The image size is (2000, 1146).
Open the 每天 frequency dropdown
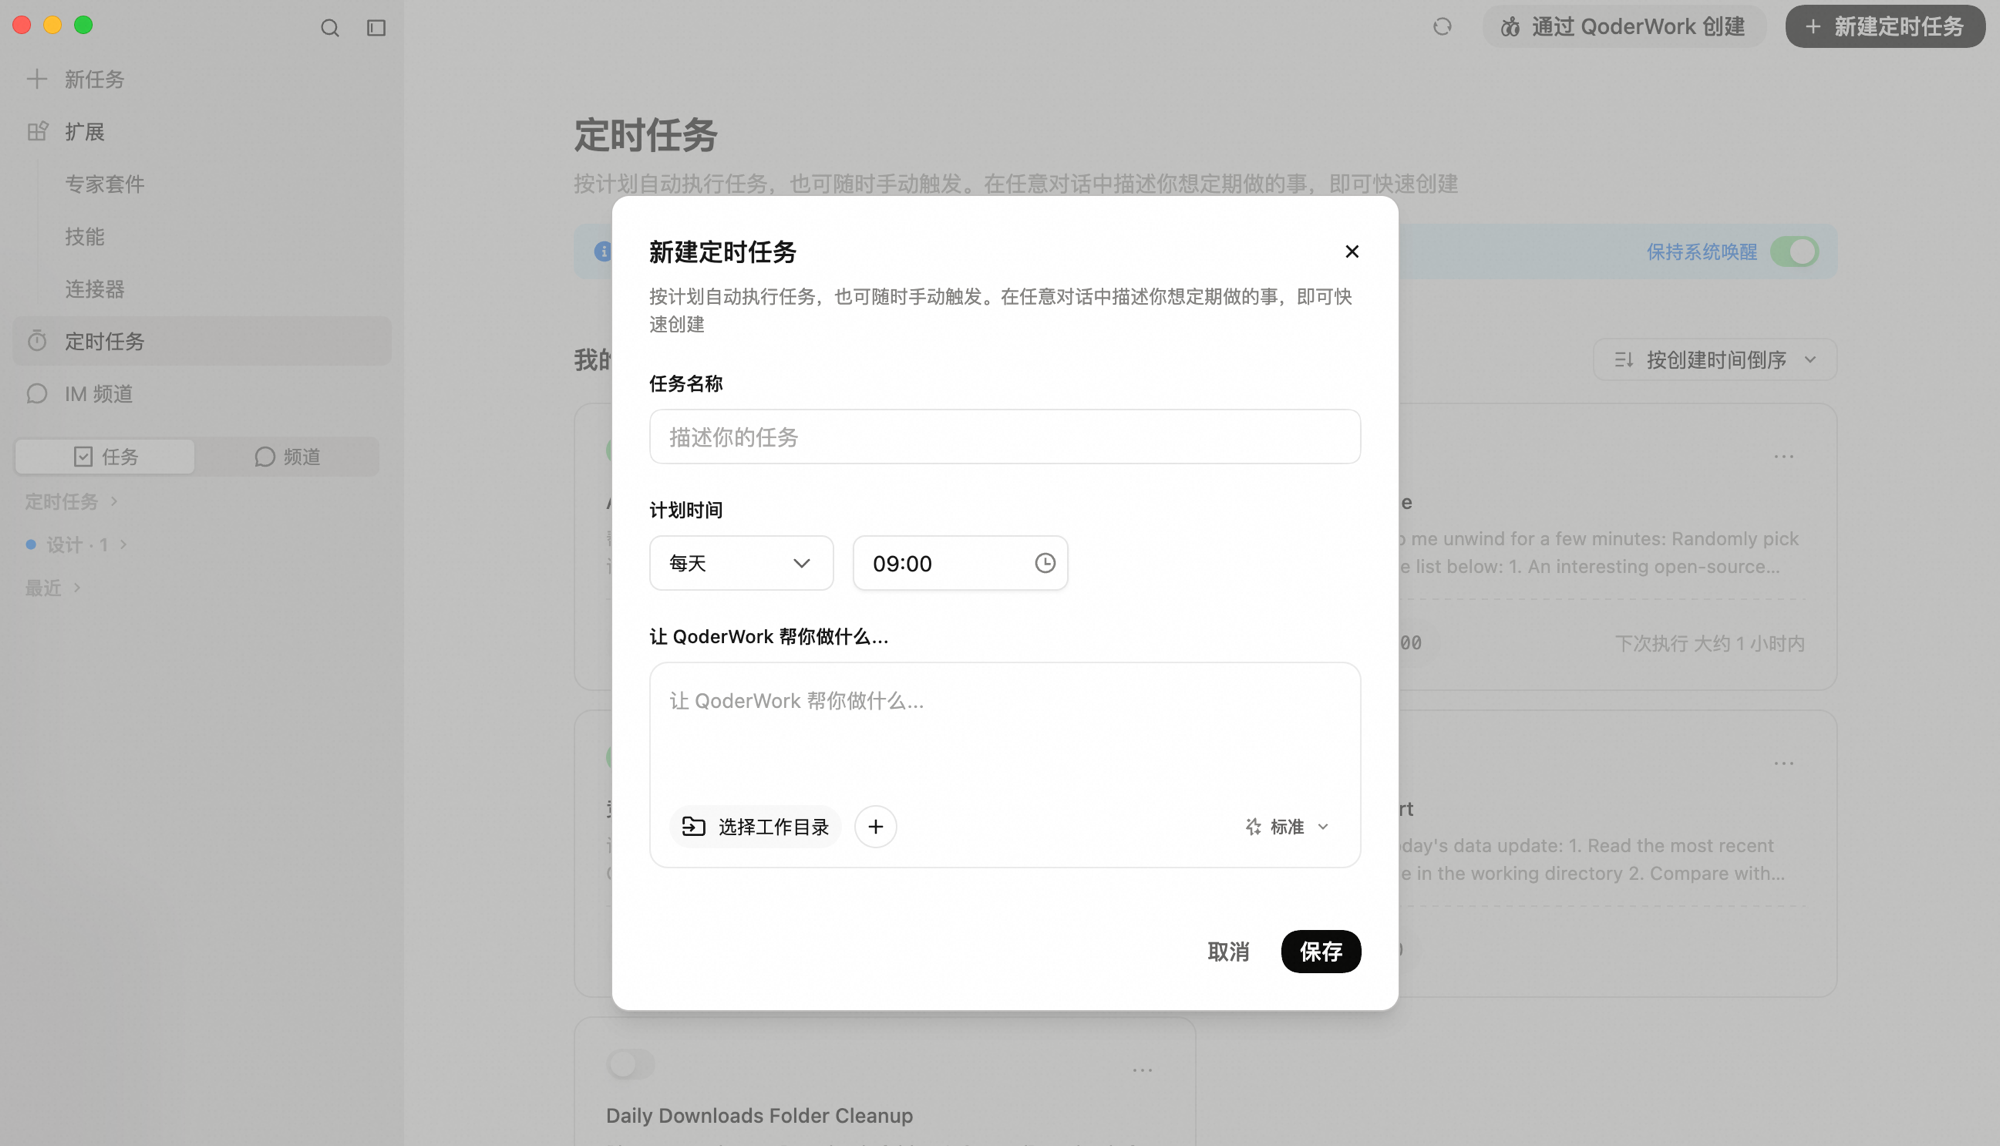click(x=741, y=563)
